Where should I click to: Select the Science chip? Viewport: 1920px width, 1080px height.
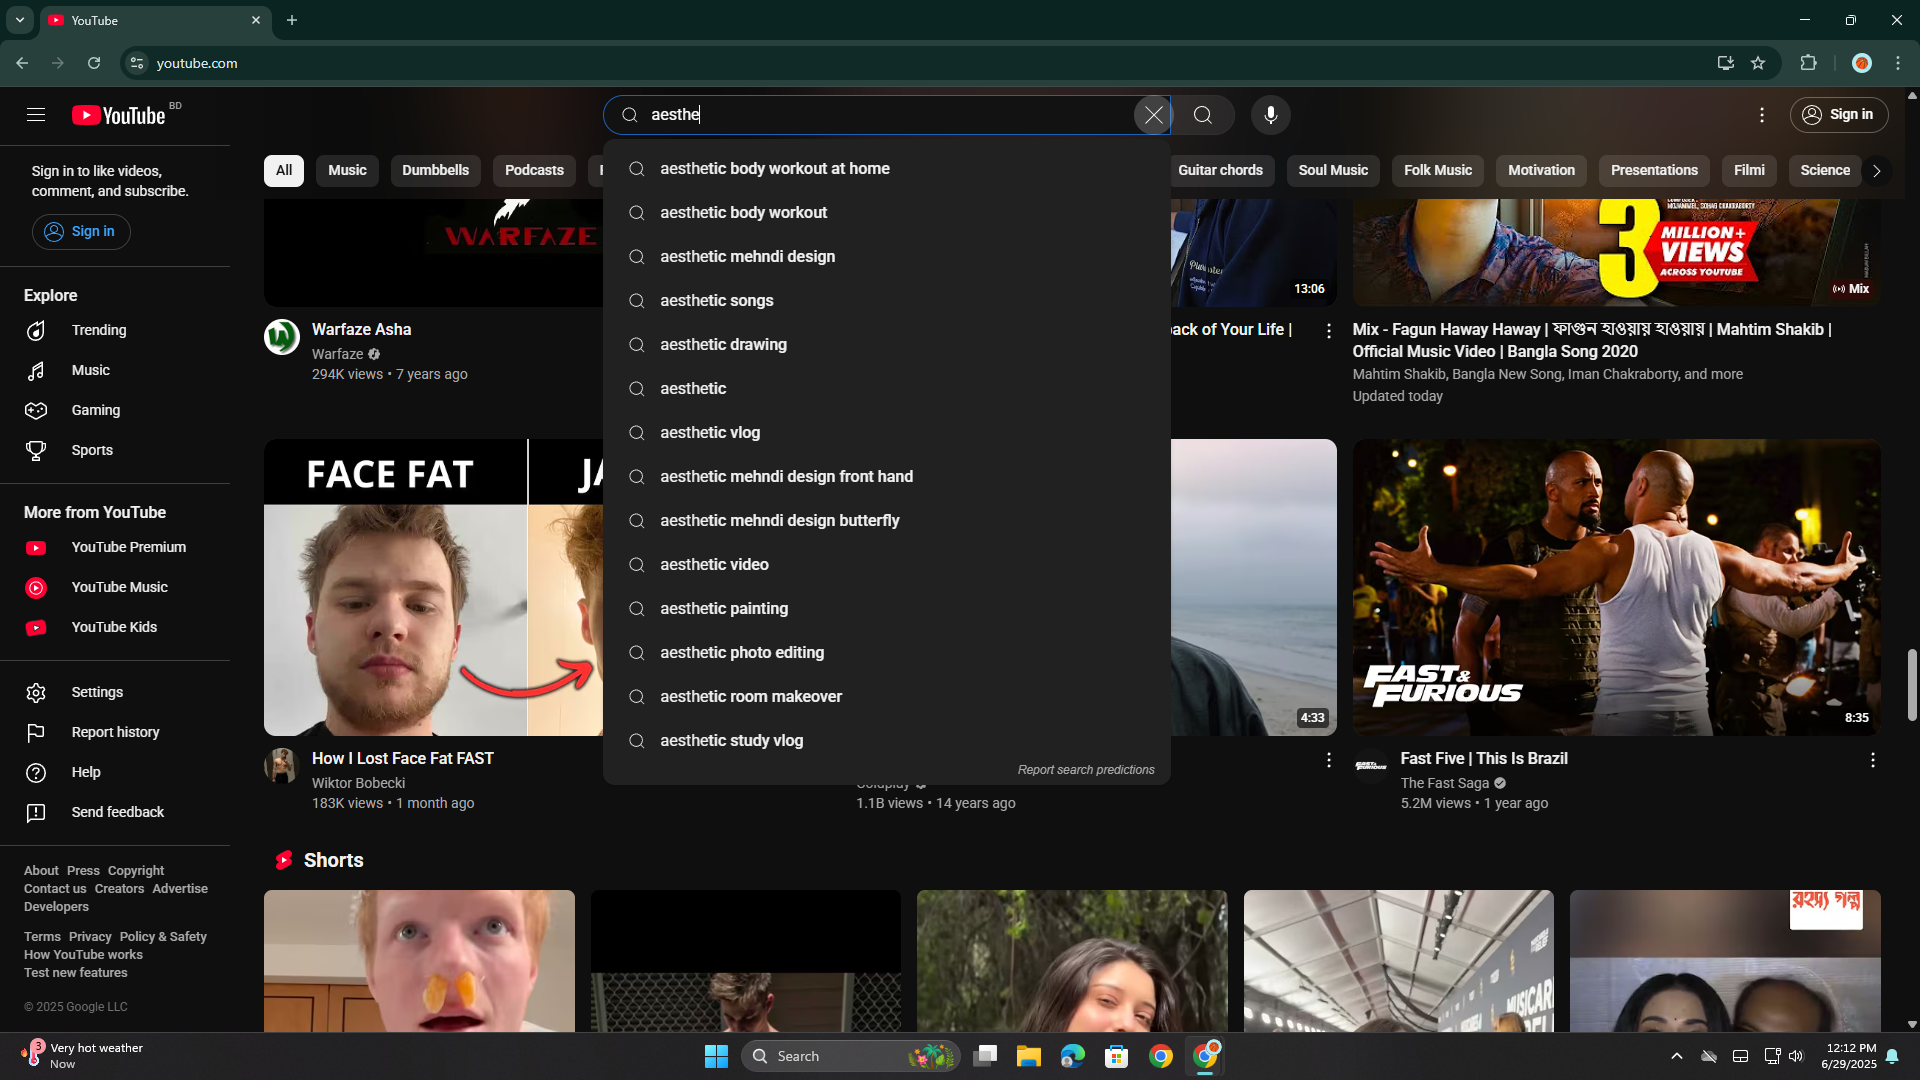(1825, 170)
